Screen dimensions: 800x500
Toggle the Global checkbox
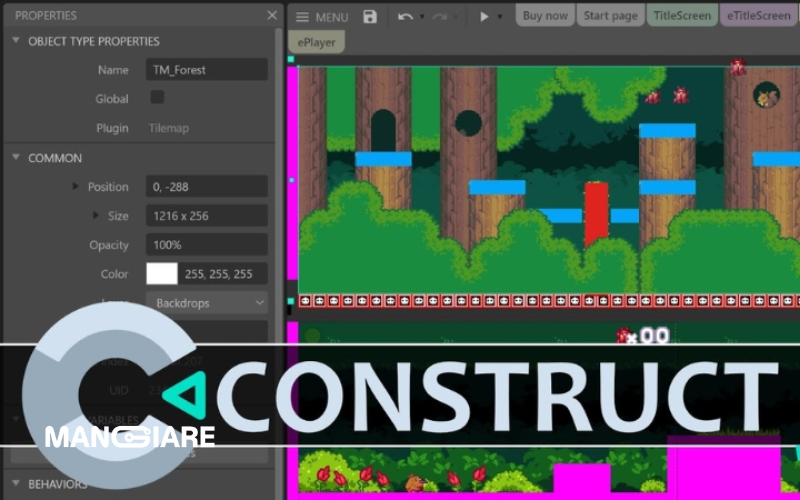[157, 97]
